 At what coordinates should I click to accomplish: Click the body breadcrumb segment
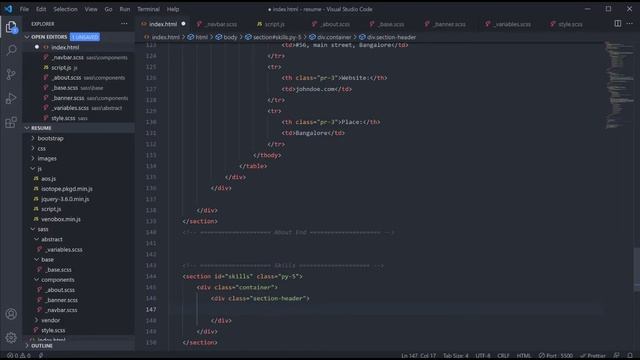click(x=230, y=37)
